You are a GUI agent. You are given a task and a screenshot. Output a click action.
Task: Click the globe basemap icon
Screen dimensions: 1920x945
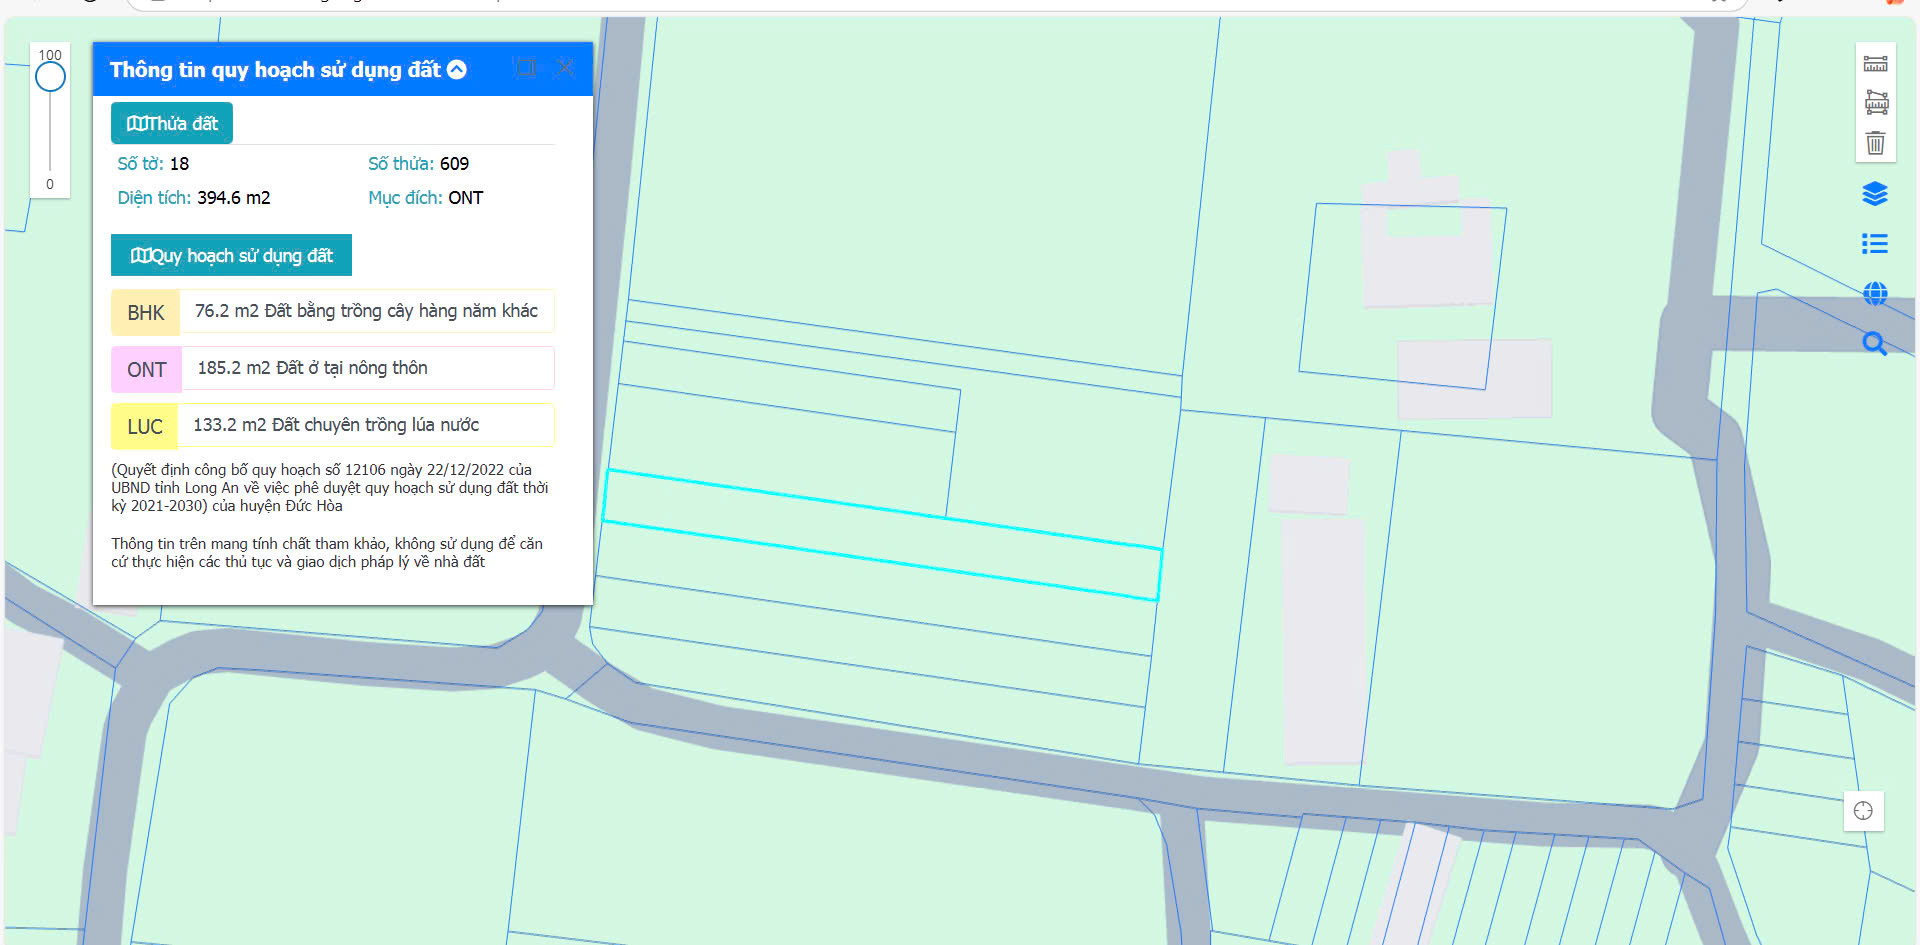1875,293
